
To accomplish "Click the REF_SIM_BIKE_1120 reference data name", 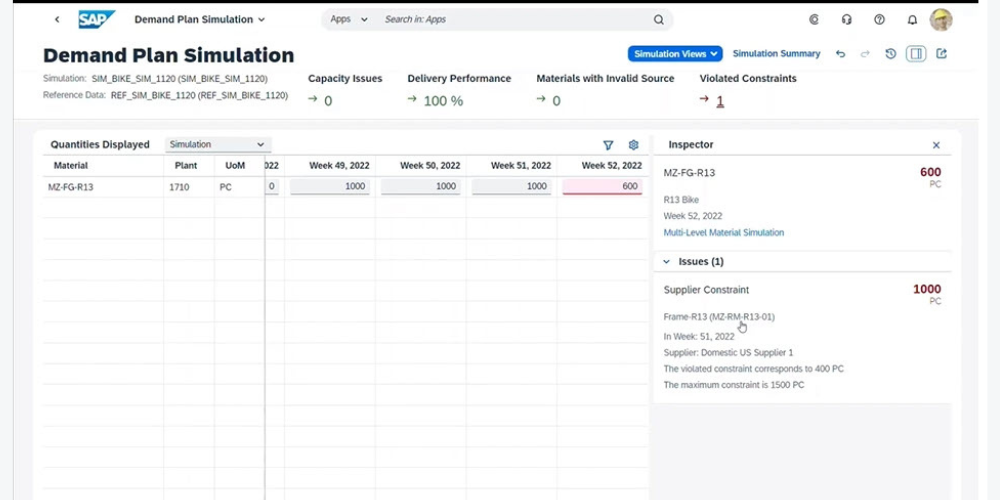I will point(199,96).
